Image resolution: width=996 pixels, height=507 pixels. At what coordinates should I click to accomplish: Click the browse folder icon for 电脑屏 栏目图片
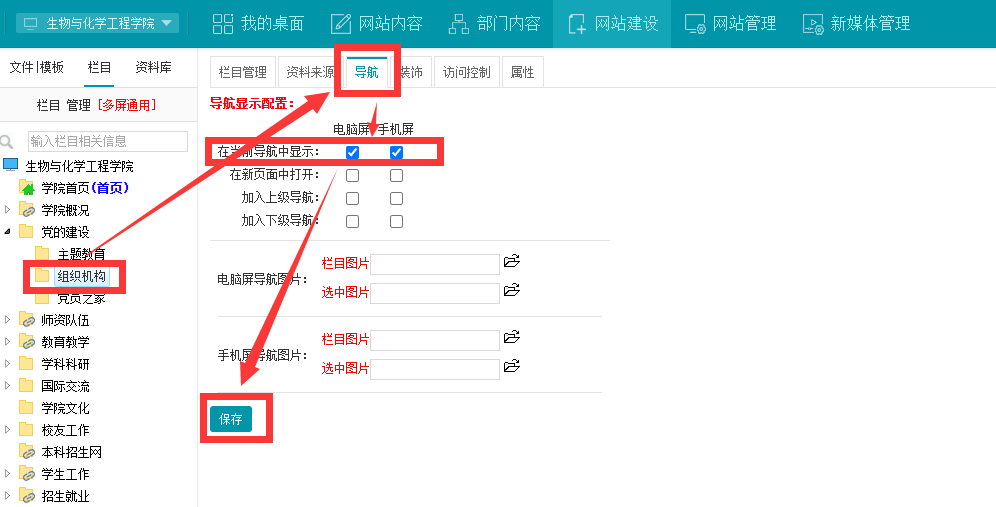click(512, 262)
